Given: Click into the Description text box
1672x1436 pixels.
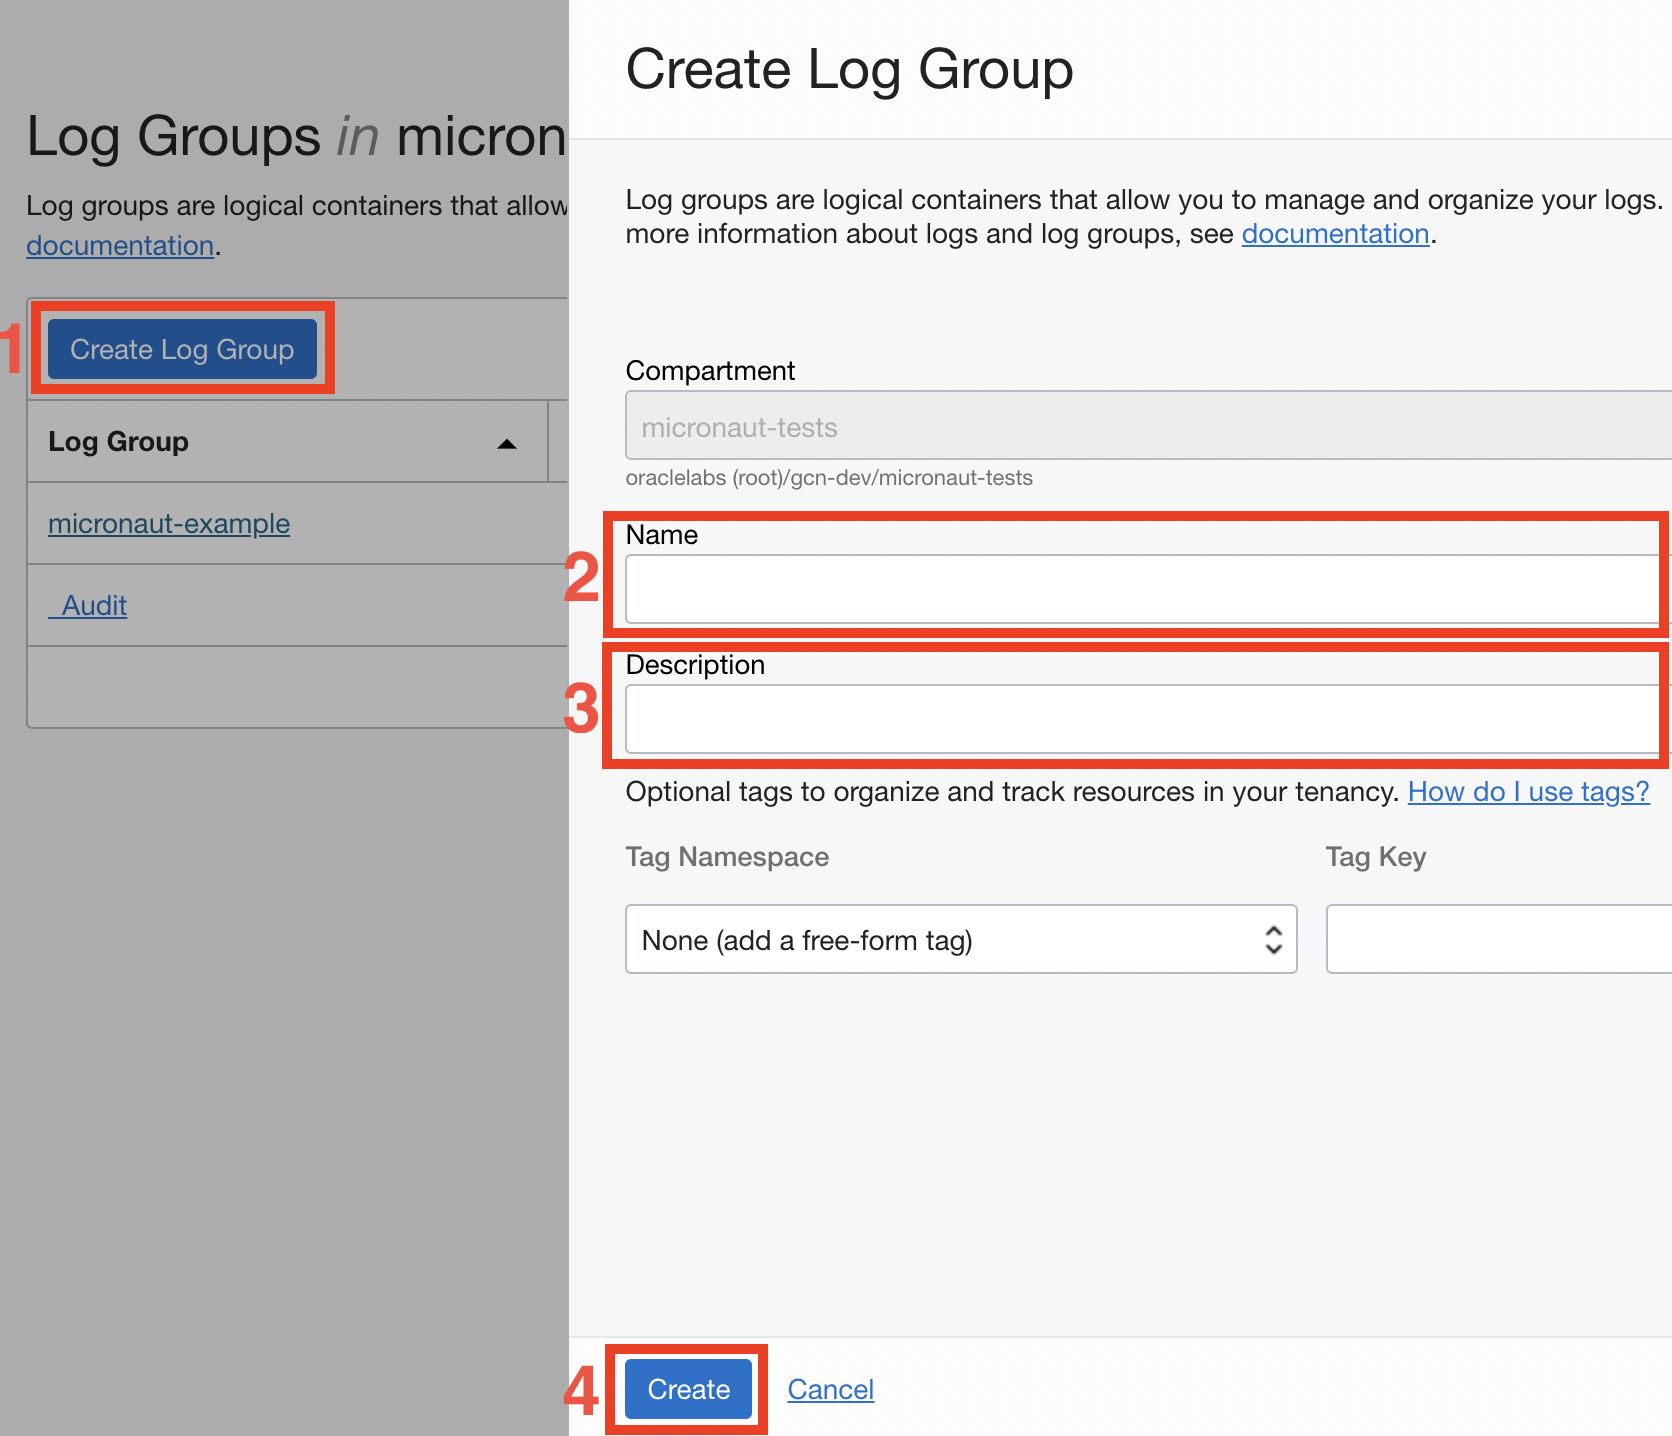Looking at the screenshot, I should (1140, 719).
